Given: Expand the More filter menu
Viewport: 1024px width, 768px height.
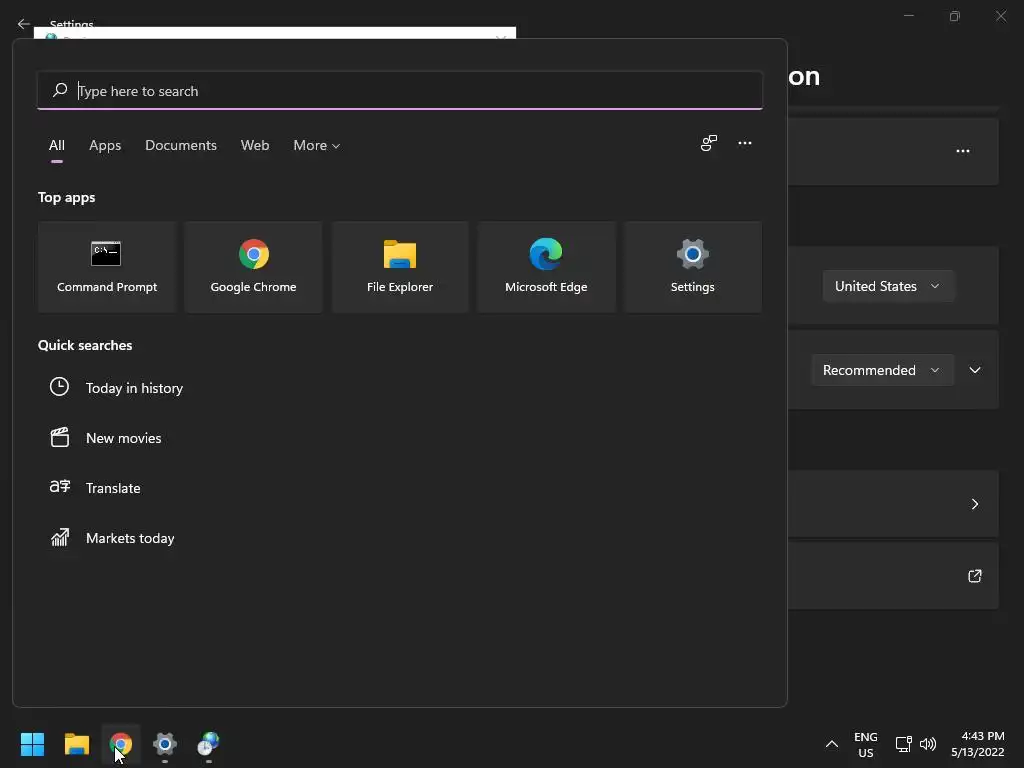Looking at the screenshot, I should pos(317,145).
